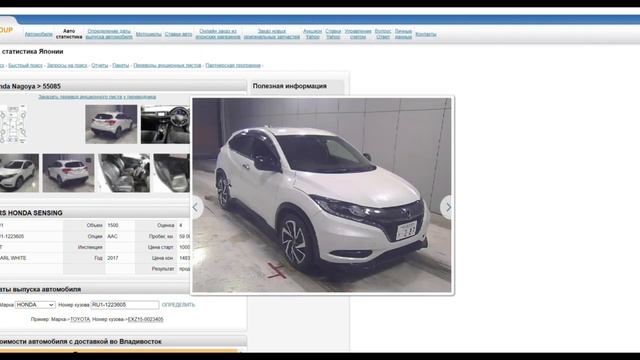640x360 pixels.
Task: Click the auction sheet translation order link
Action: pyautogui.click(x=97, y=97)
